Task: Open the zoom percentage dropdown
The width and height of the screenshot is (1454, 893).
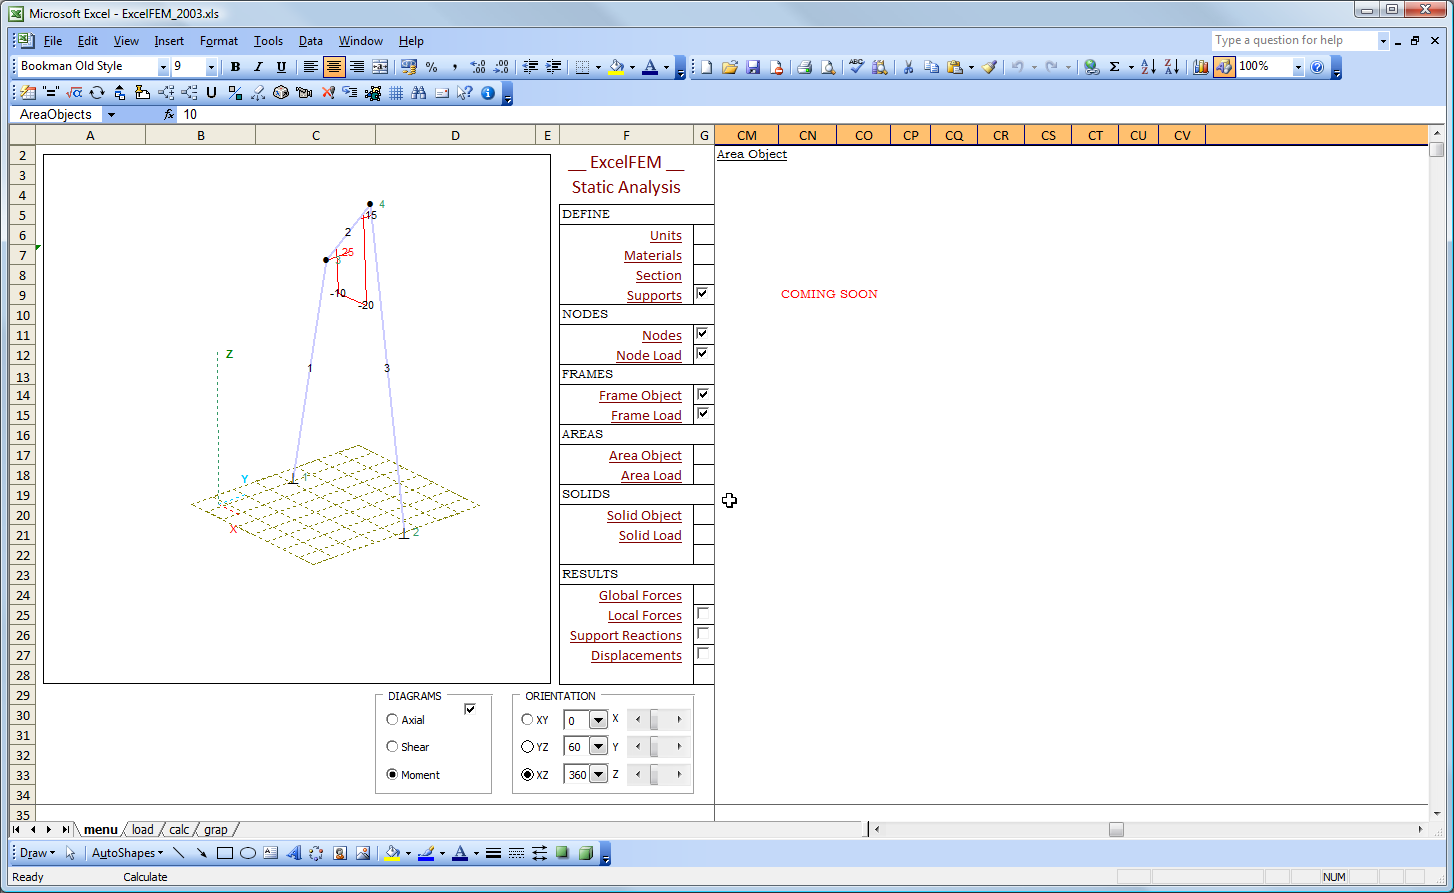Action: coord(1298,67)
